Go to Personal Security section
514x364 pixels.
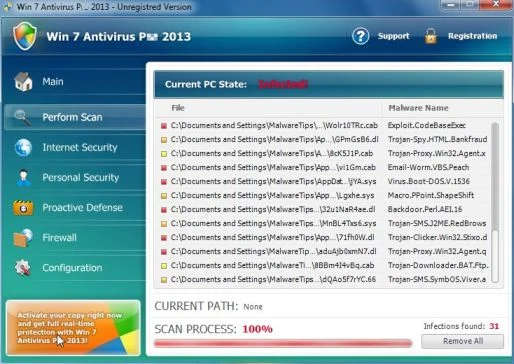[x=75, y=177]
